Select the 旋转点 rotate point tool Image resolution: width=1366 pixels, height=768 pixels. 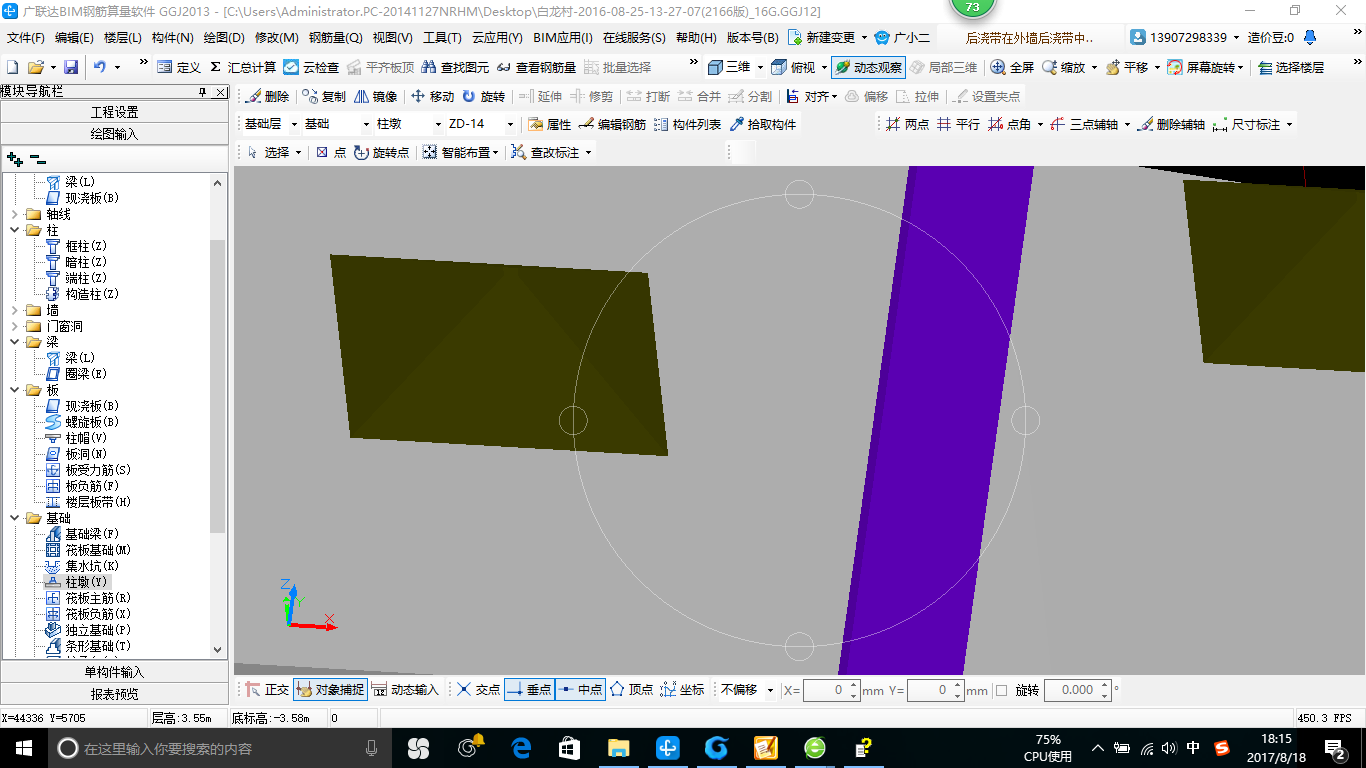382,152
